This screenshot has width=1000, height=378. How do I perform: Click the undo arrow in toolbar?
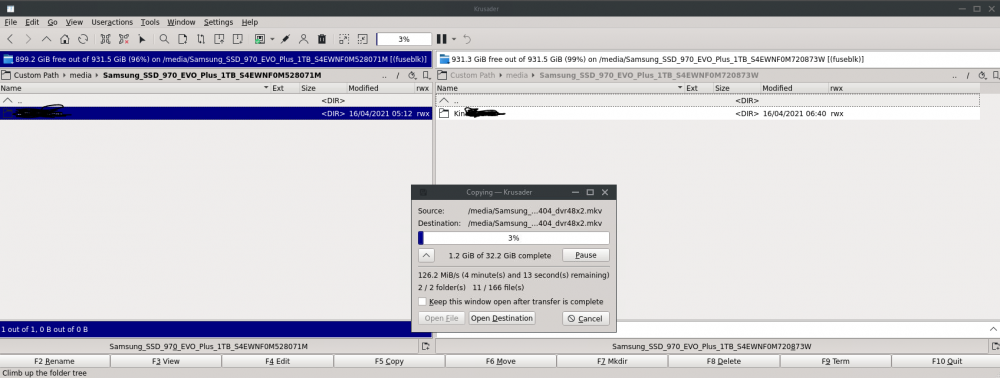[x=467, y=39]
